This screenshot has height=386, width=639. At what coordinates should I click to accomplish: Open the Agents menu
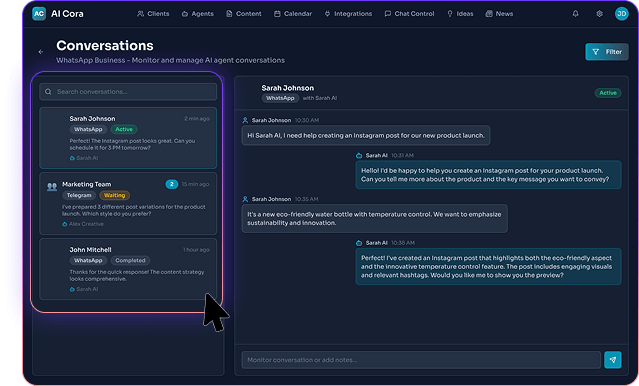(x=198, y=14)
